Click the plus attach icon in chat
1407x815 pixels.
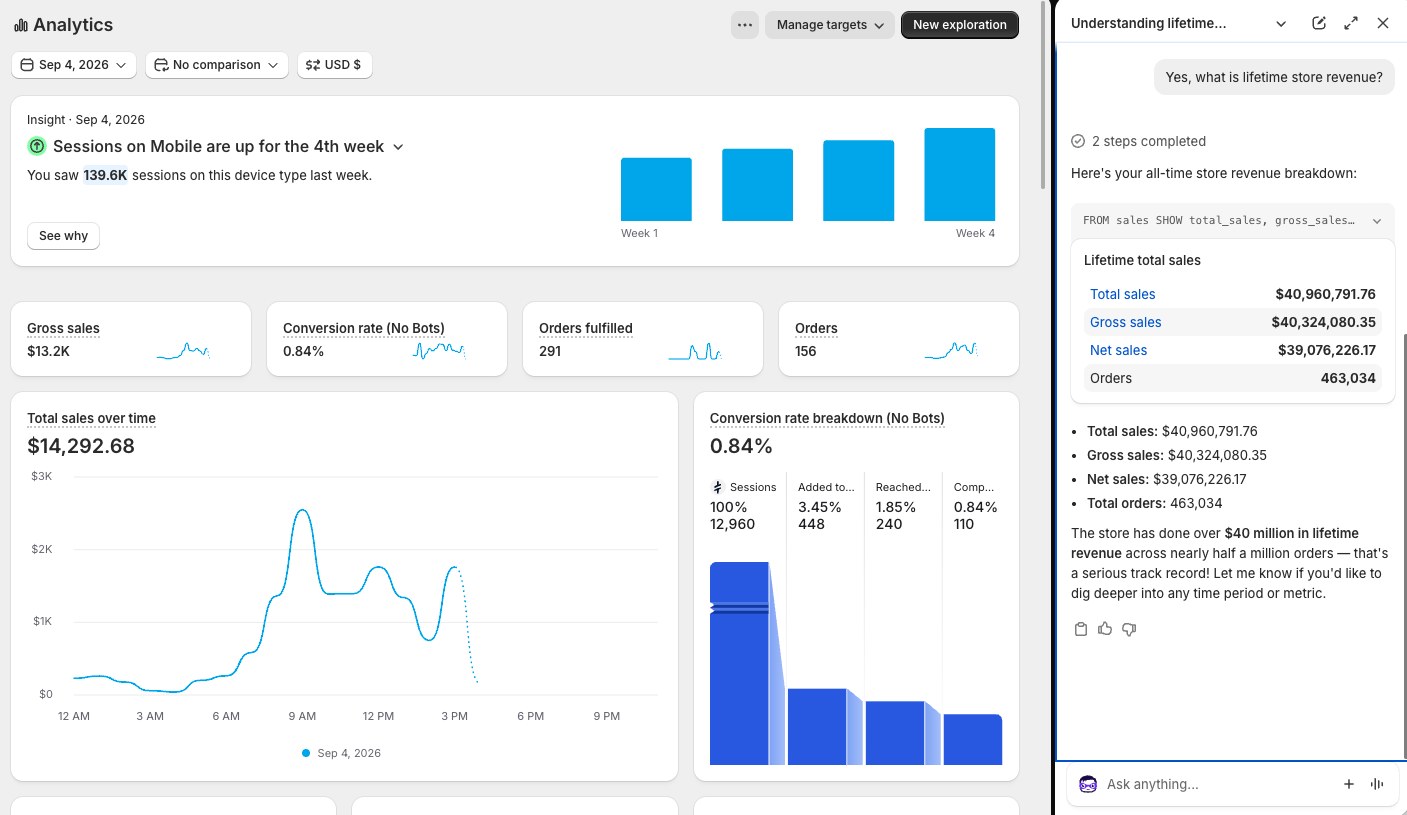(1349, 784)
